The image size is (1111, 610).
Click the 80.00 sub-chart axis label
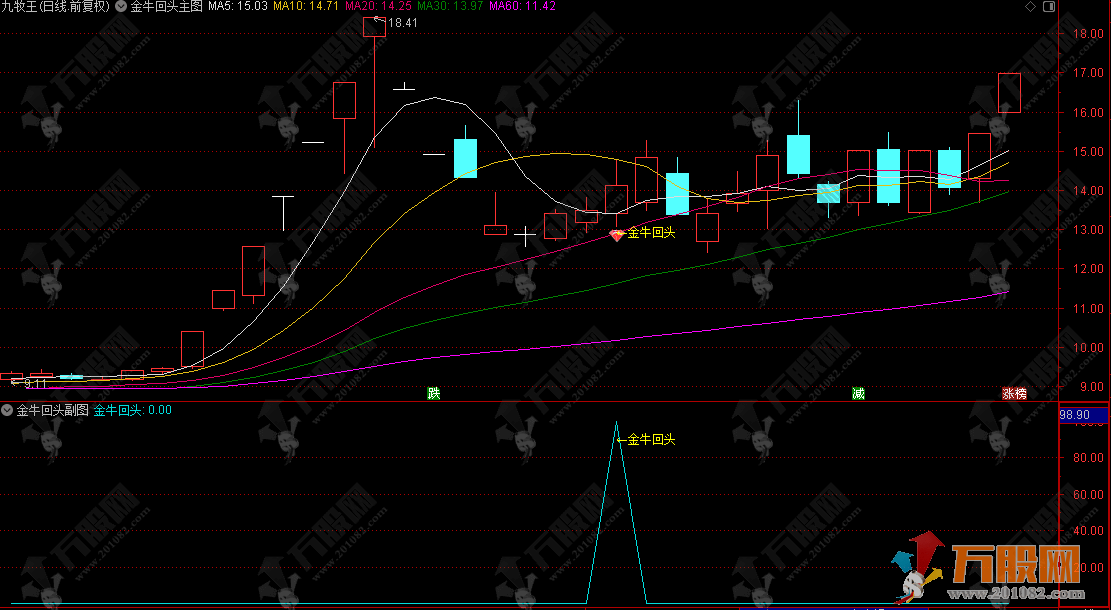point(1088,458)
